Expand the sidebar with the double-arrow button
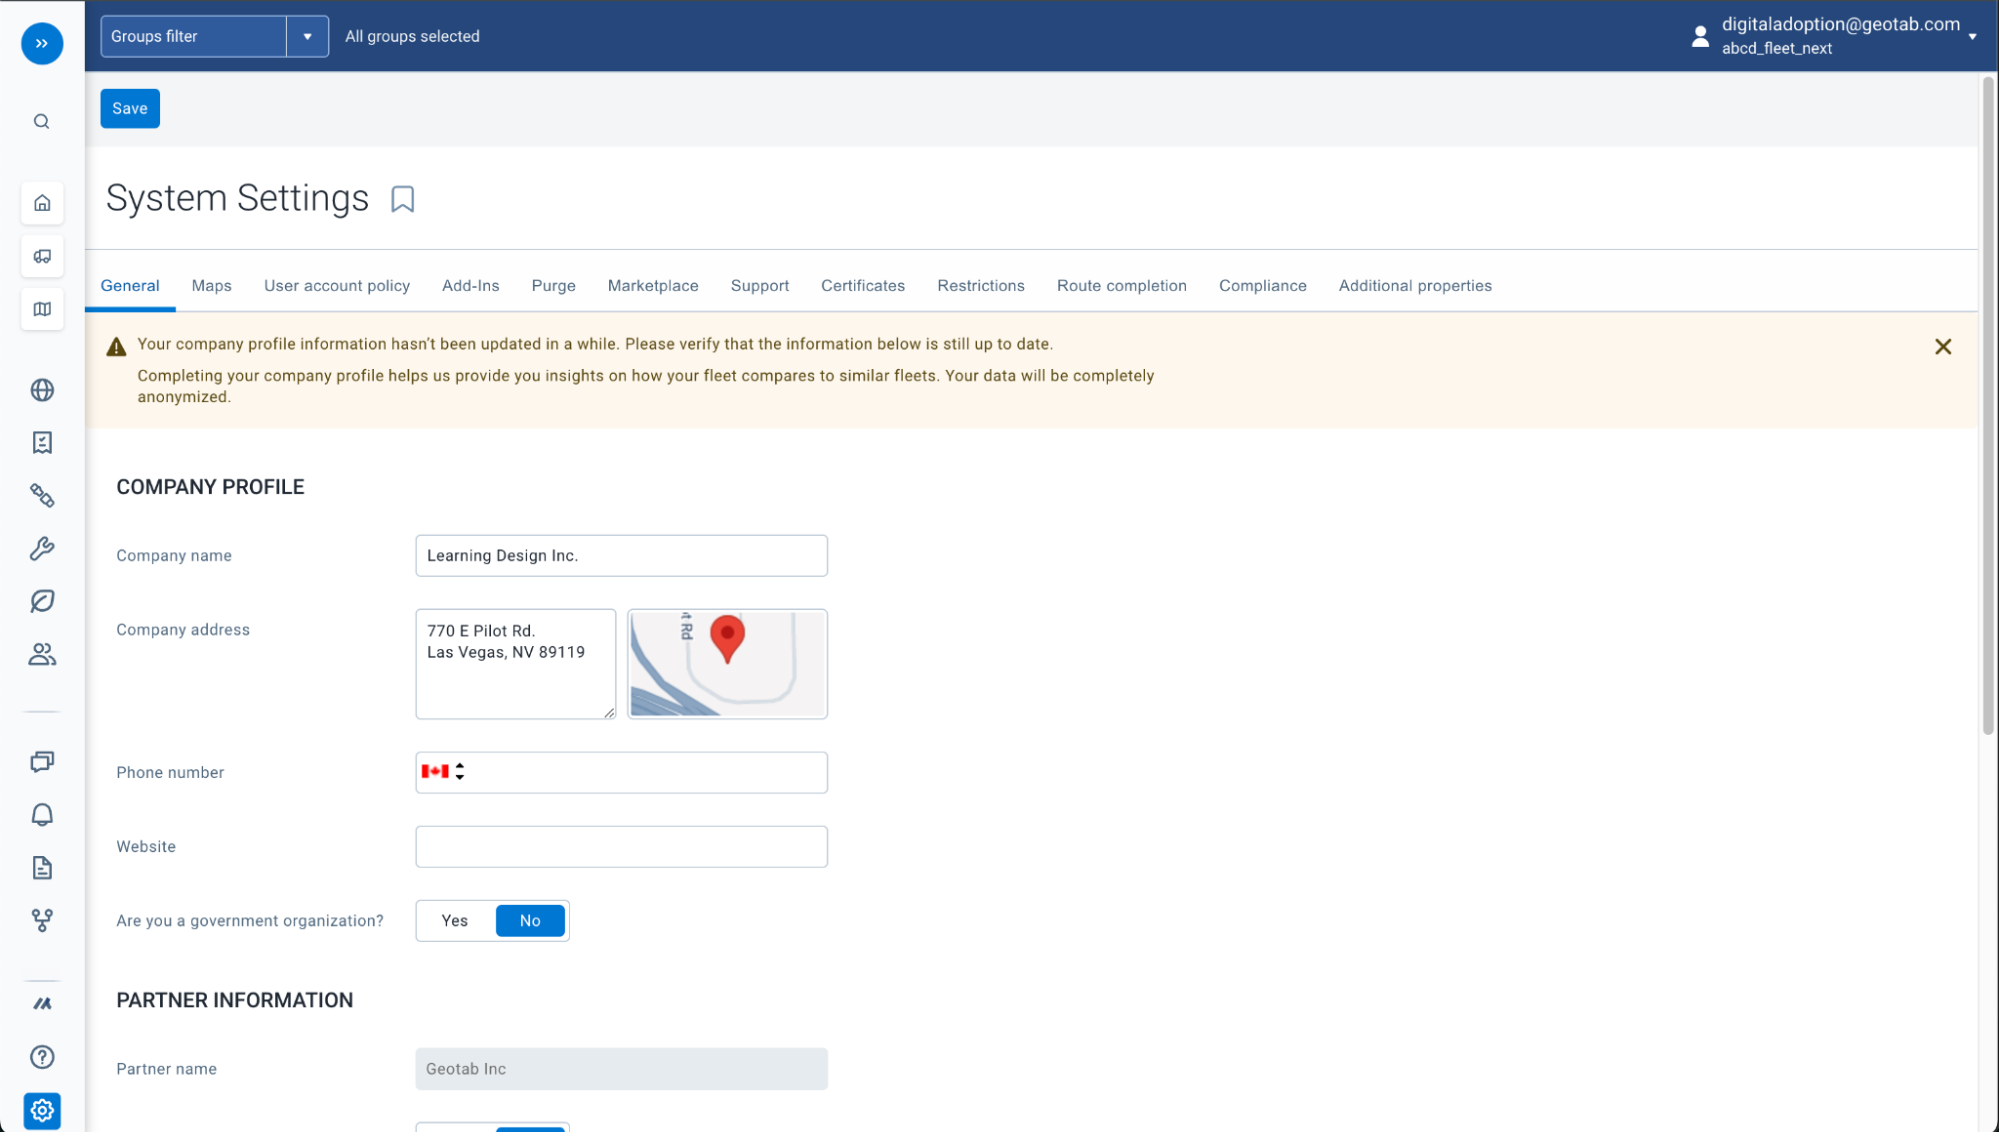The height and width of the screenshot is (1133, 1999). [x=42, y=44]
